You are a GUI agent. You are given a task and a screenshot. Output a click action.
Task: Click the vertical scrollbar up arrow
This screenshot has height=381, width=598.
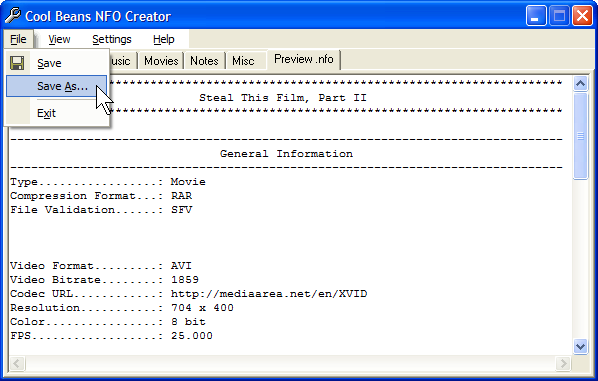click(x=580, y=84)
